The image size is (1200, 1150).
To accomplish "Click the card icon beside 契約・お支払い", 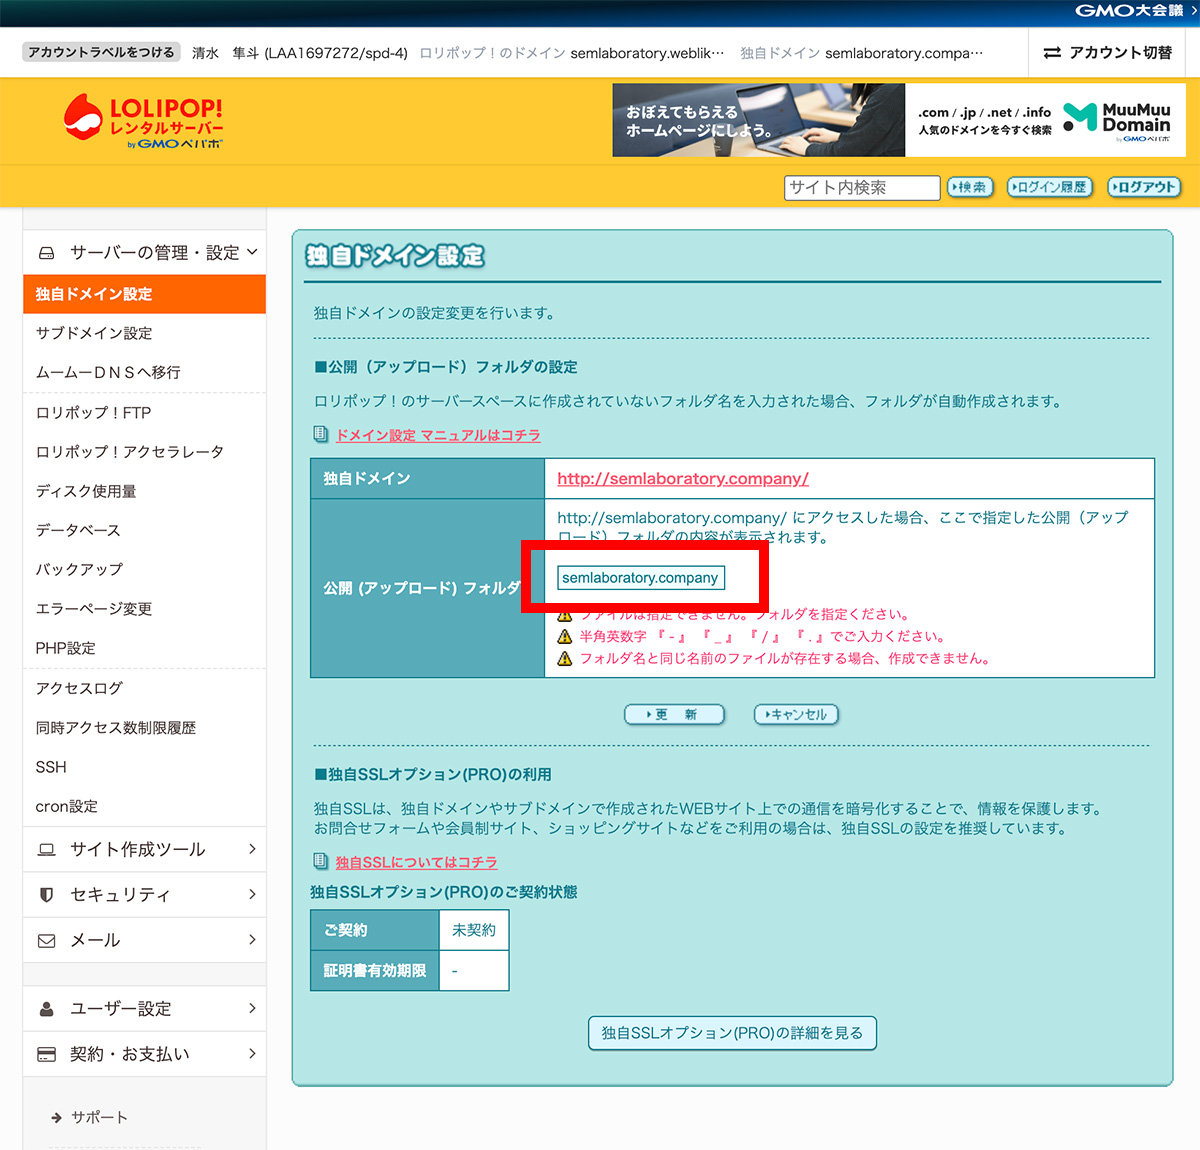I will pyautogui.click(x=46, y=1053).
